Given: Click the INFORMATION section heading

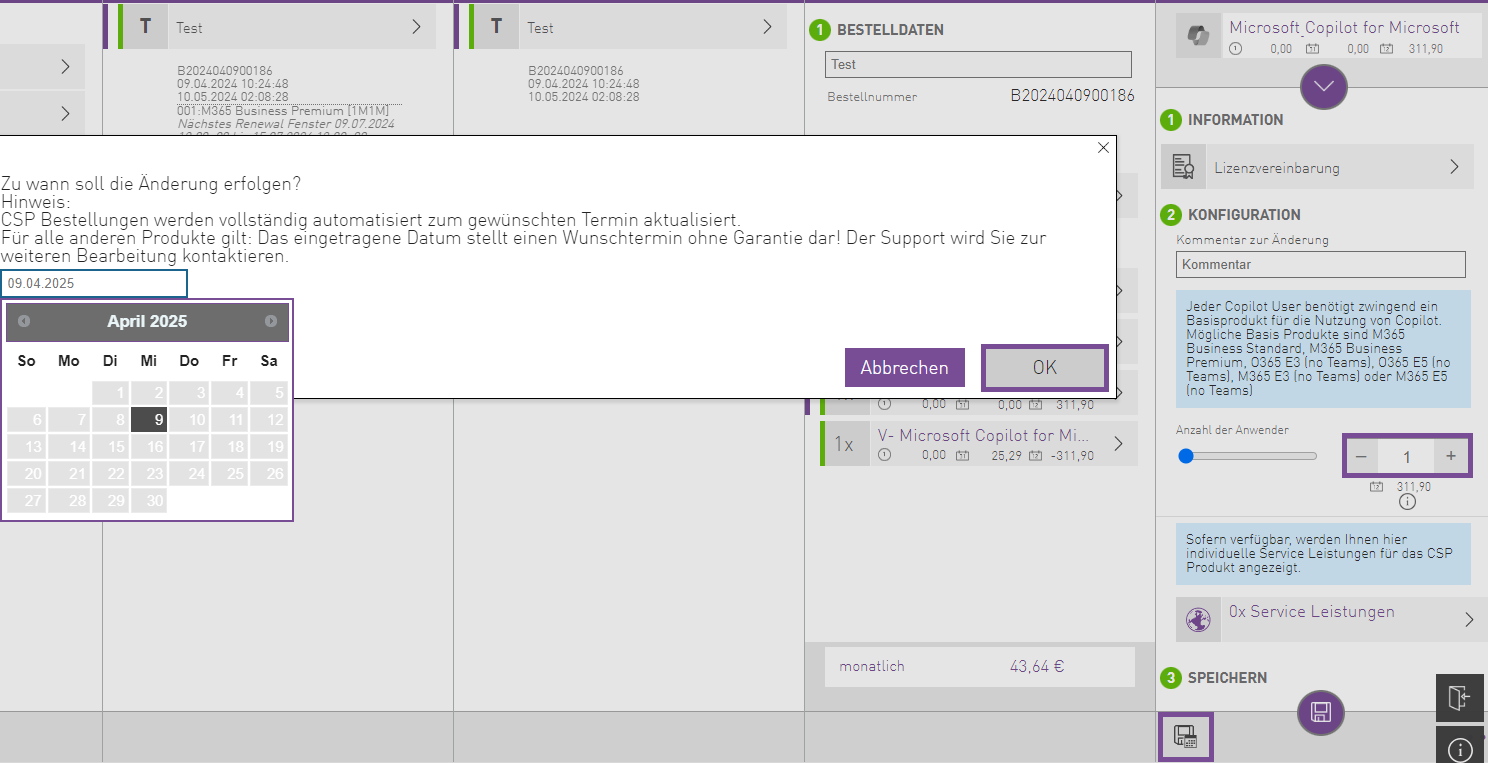Looking at the screenshot, I should tap(1235, 120).
